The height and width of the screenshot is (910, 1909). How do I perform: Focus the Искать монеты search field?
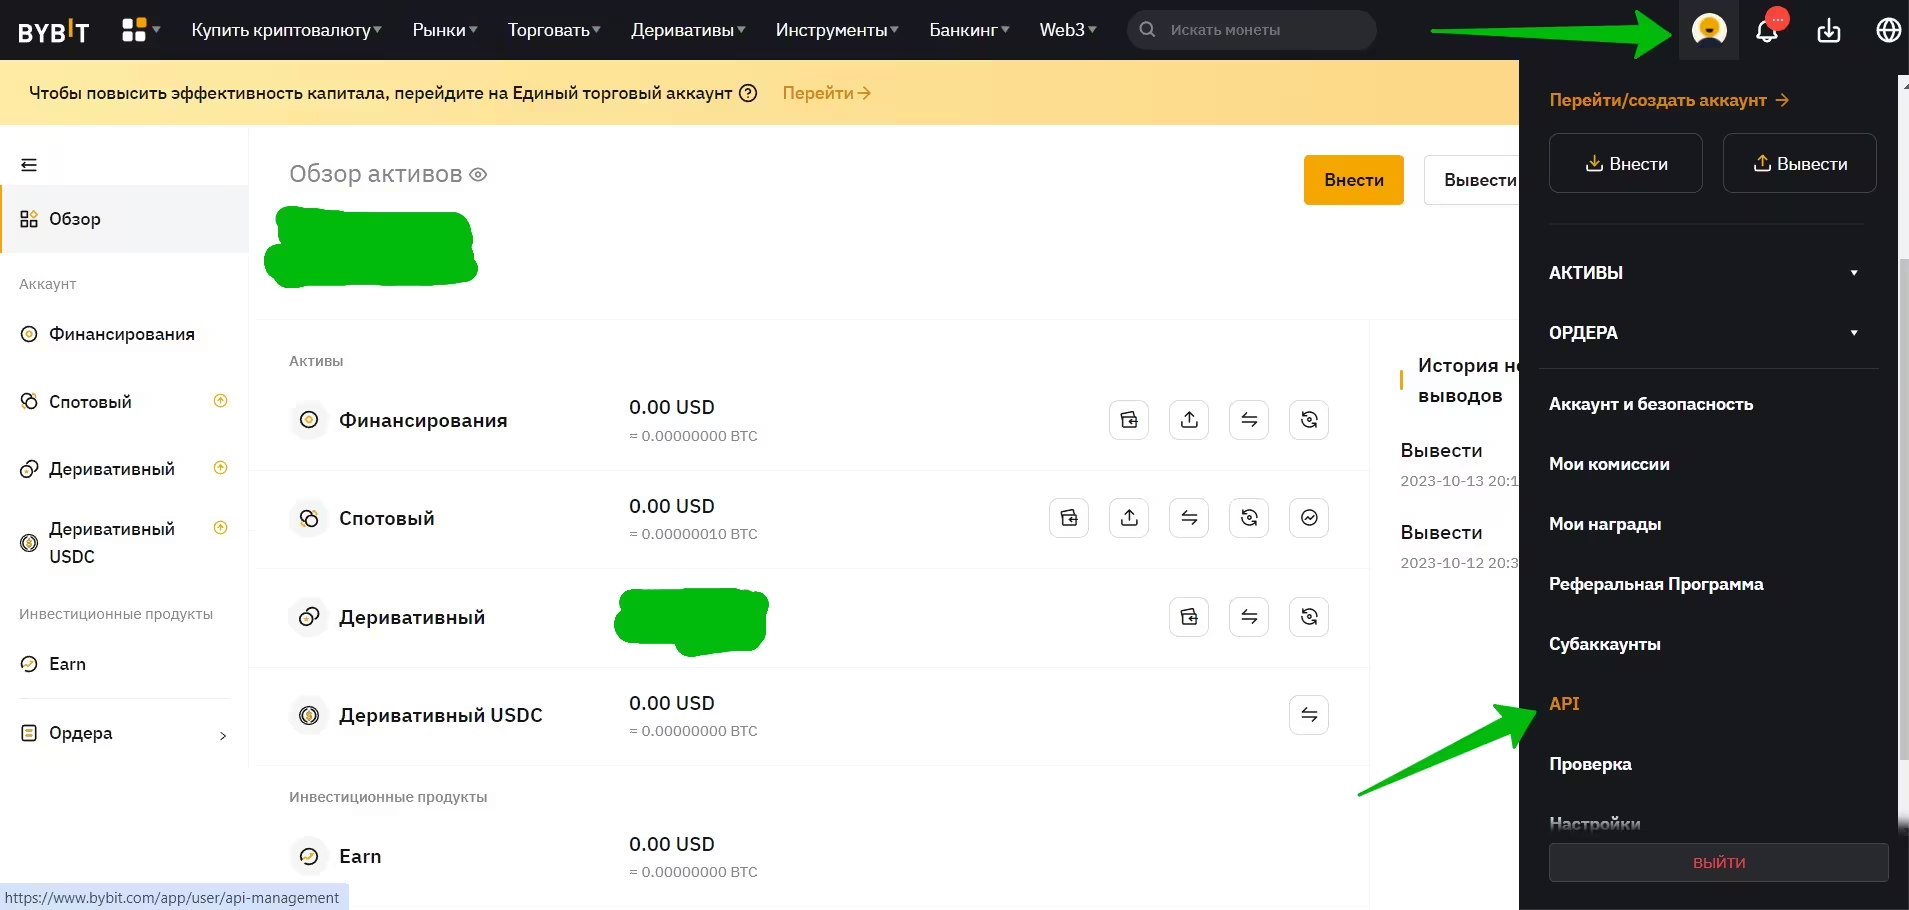(1252, 30)
